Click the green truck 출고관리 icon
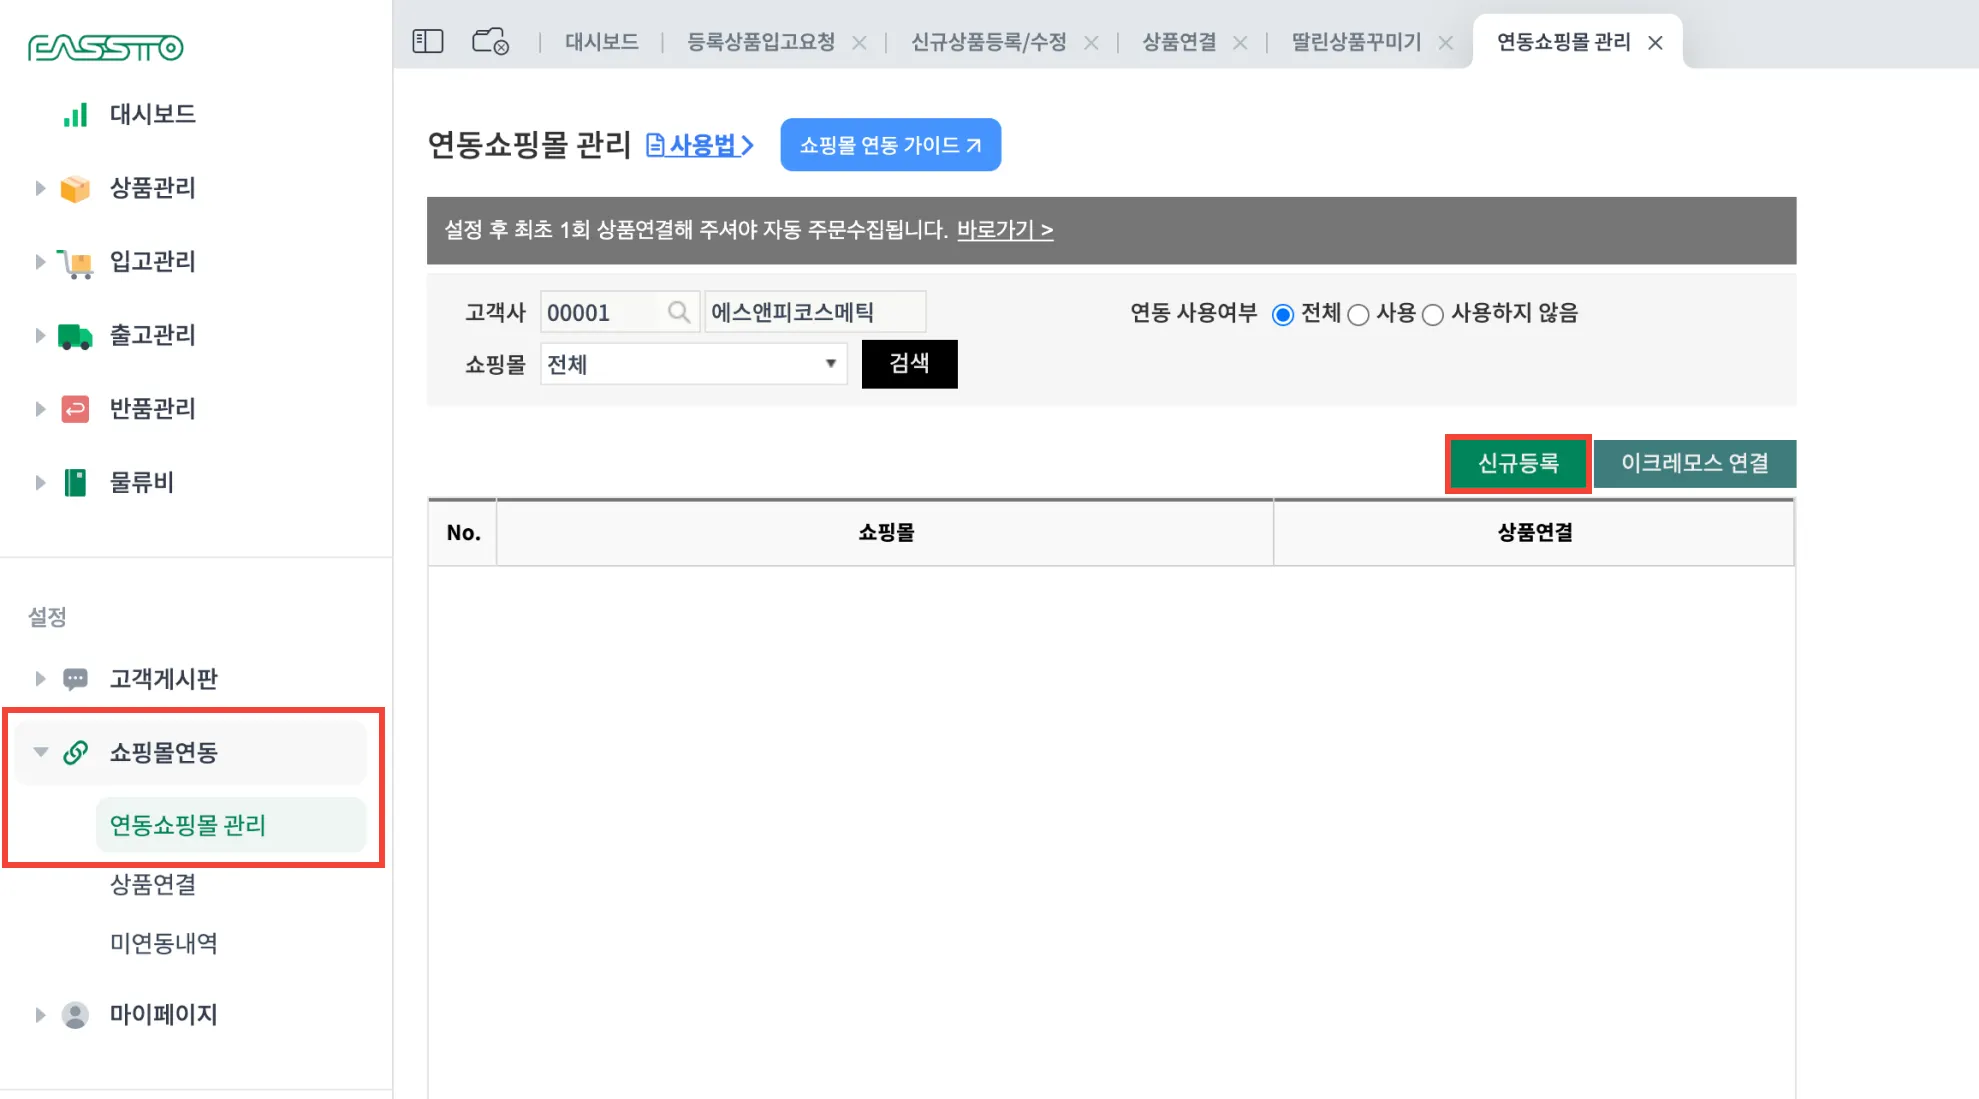Viewport: 1979px width, 1099px height. tap(75, 336)
